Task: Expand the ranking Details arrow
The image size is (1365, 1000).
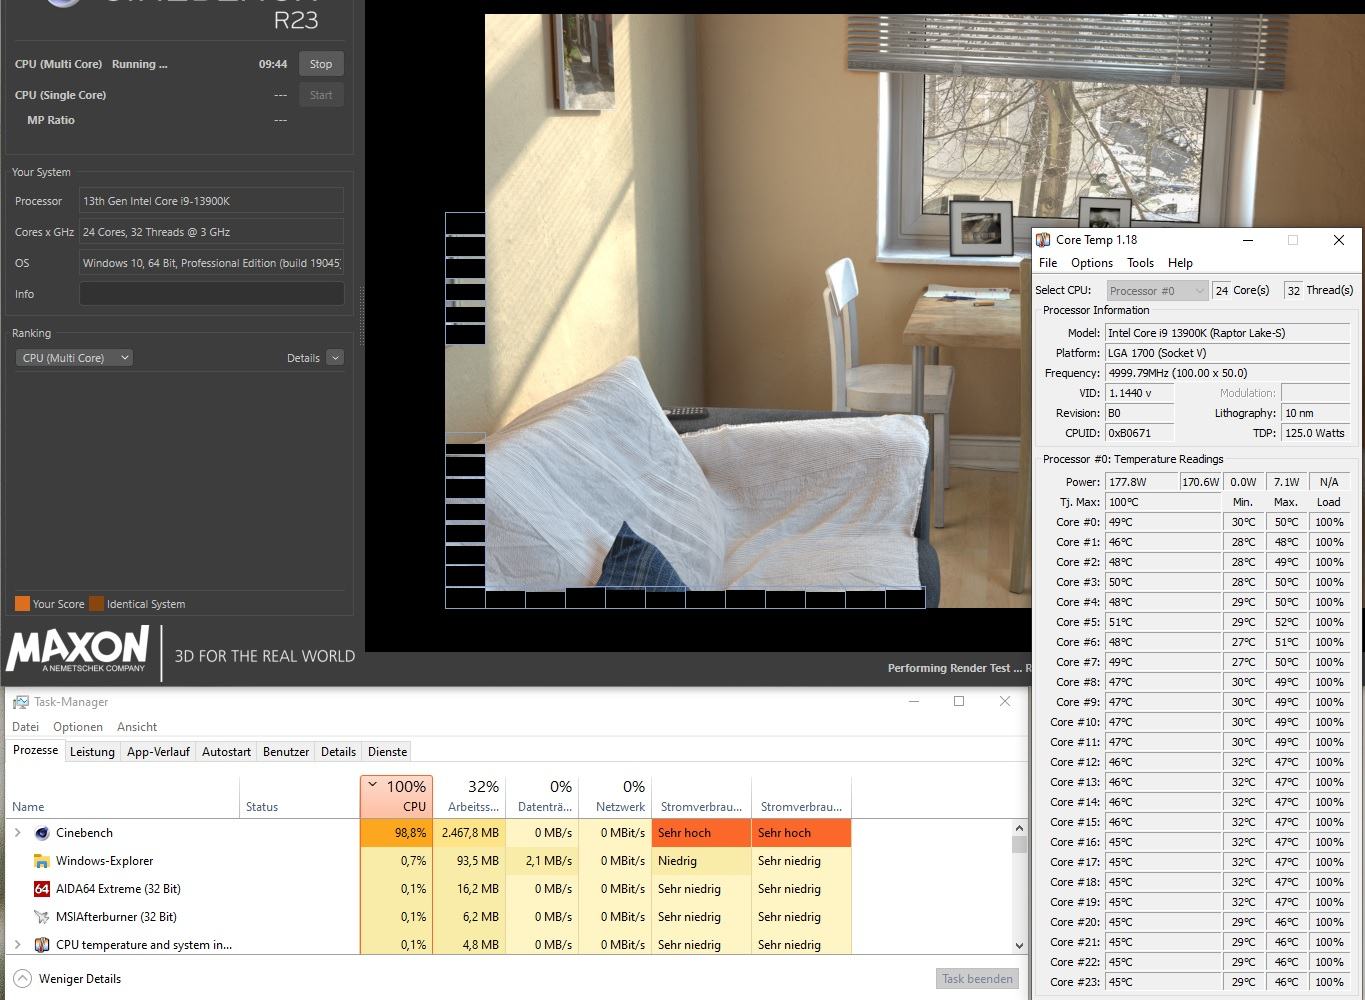Action: point(335,358)
